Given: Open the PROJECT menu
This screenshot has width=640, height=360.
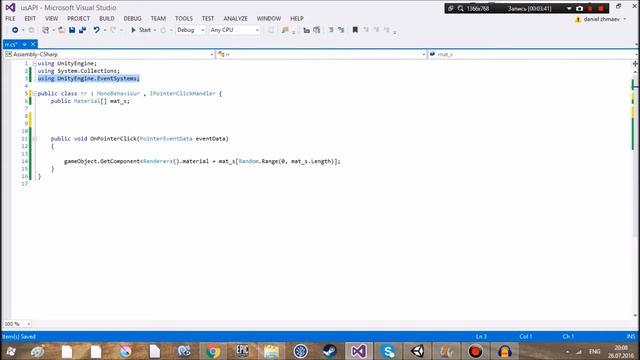Looking at the screenshot, I should (78, 18).
